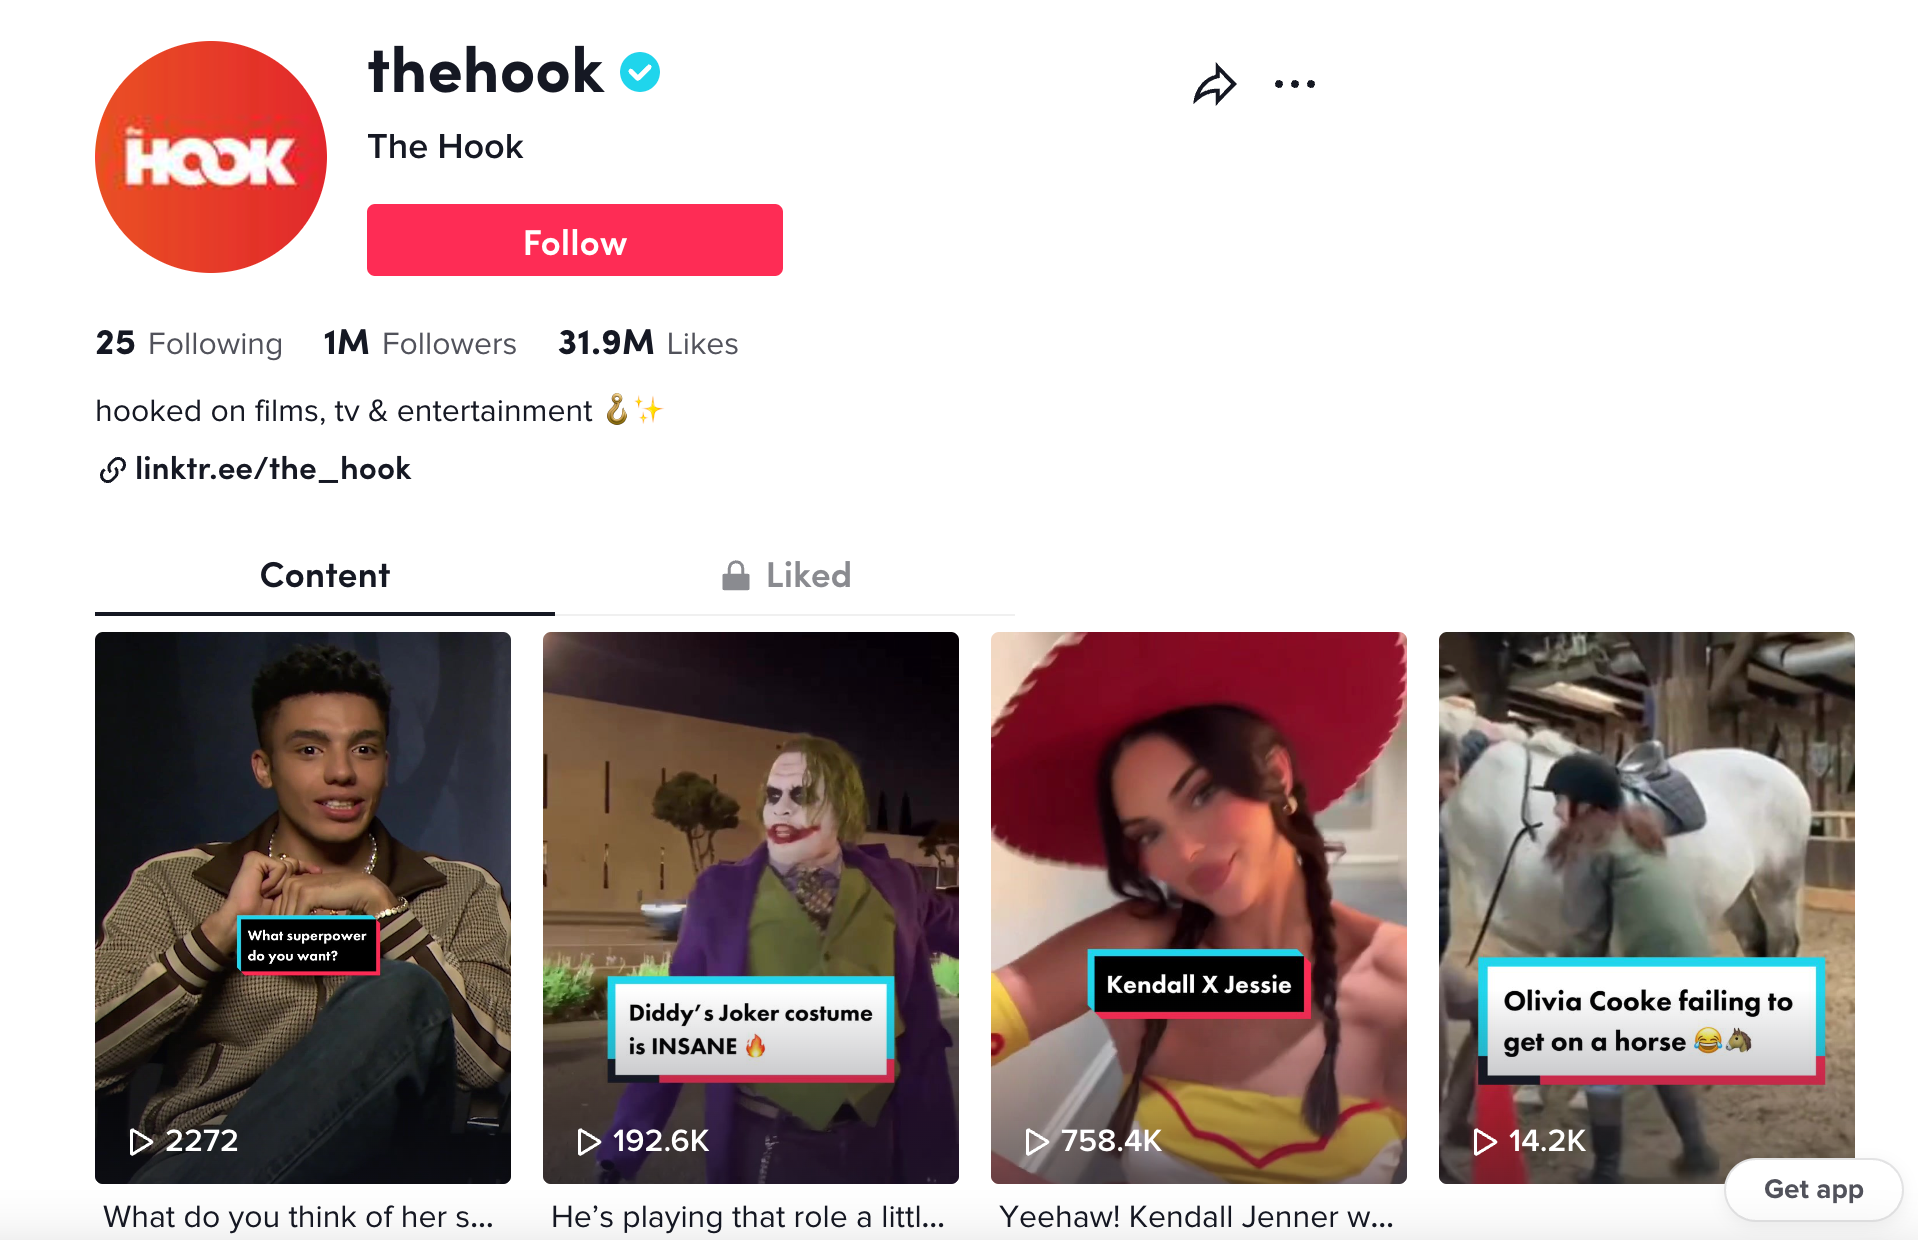Click play icon on 2272 views video

pyautogui.click(x=141, y=1141)
